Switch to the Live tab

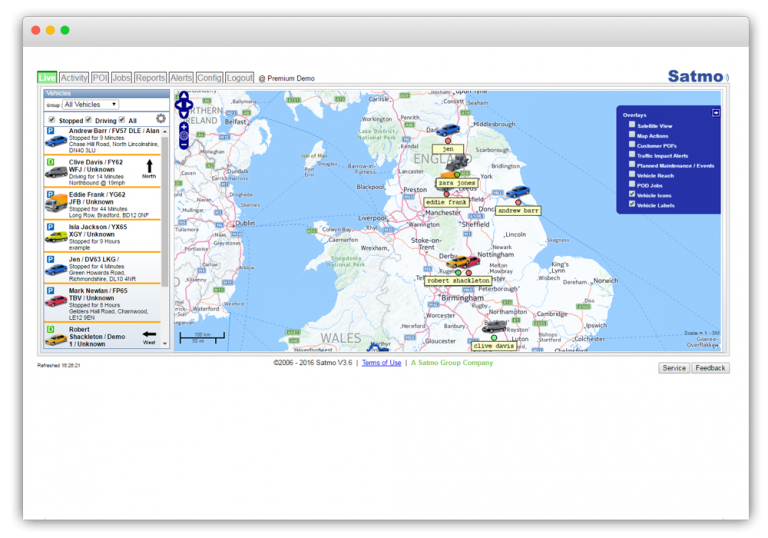(47, 77)
